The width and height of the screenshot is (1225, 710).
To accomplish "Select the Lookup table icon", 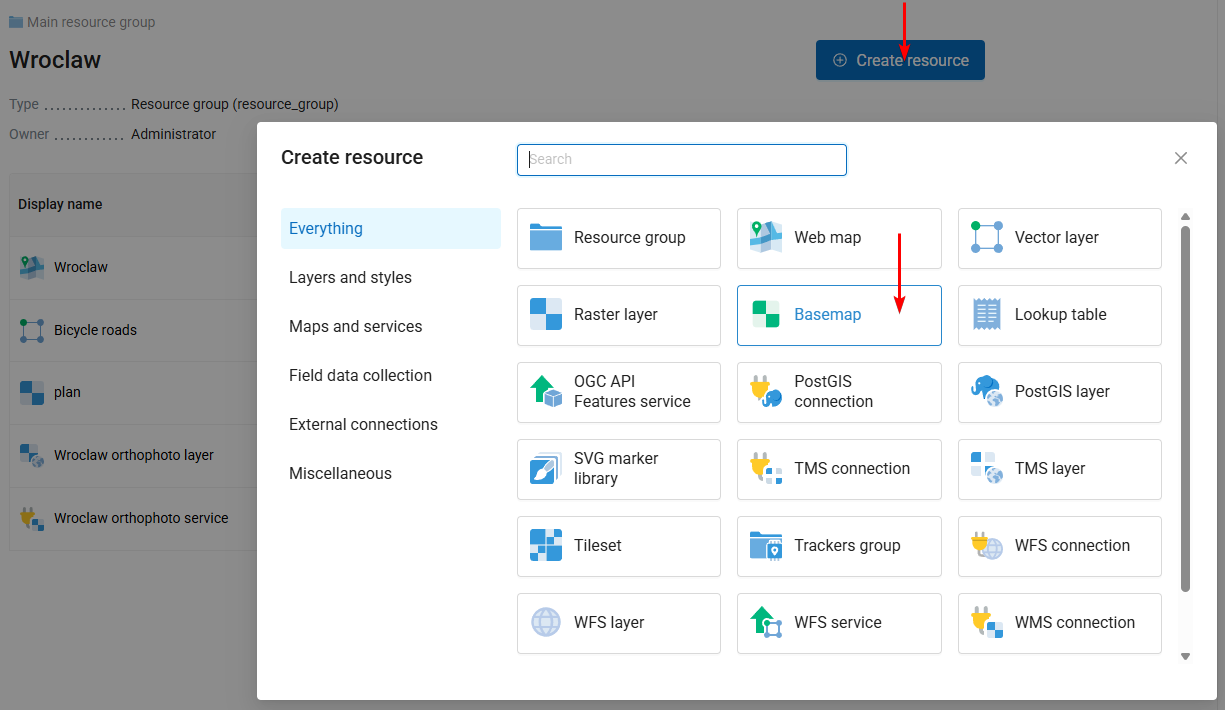I will pos(987,315).
